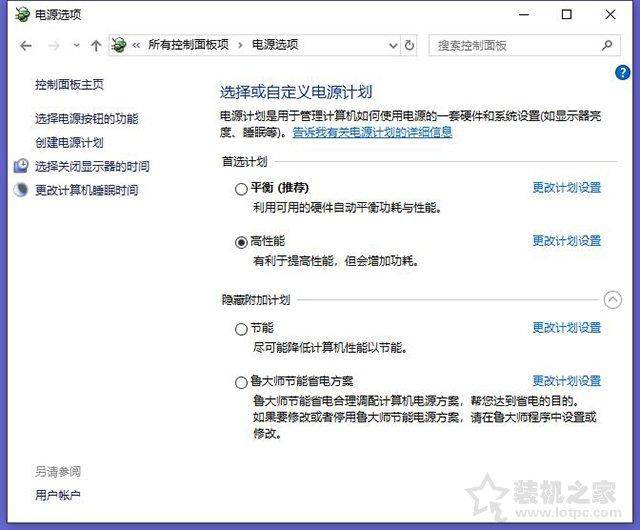This screenshot has width=640, height=530.
Task: Expand breadcrumb arrow after 所有控制面板项
Action: 240,45
